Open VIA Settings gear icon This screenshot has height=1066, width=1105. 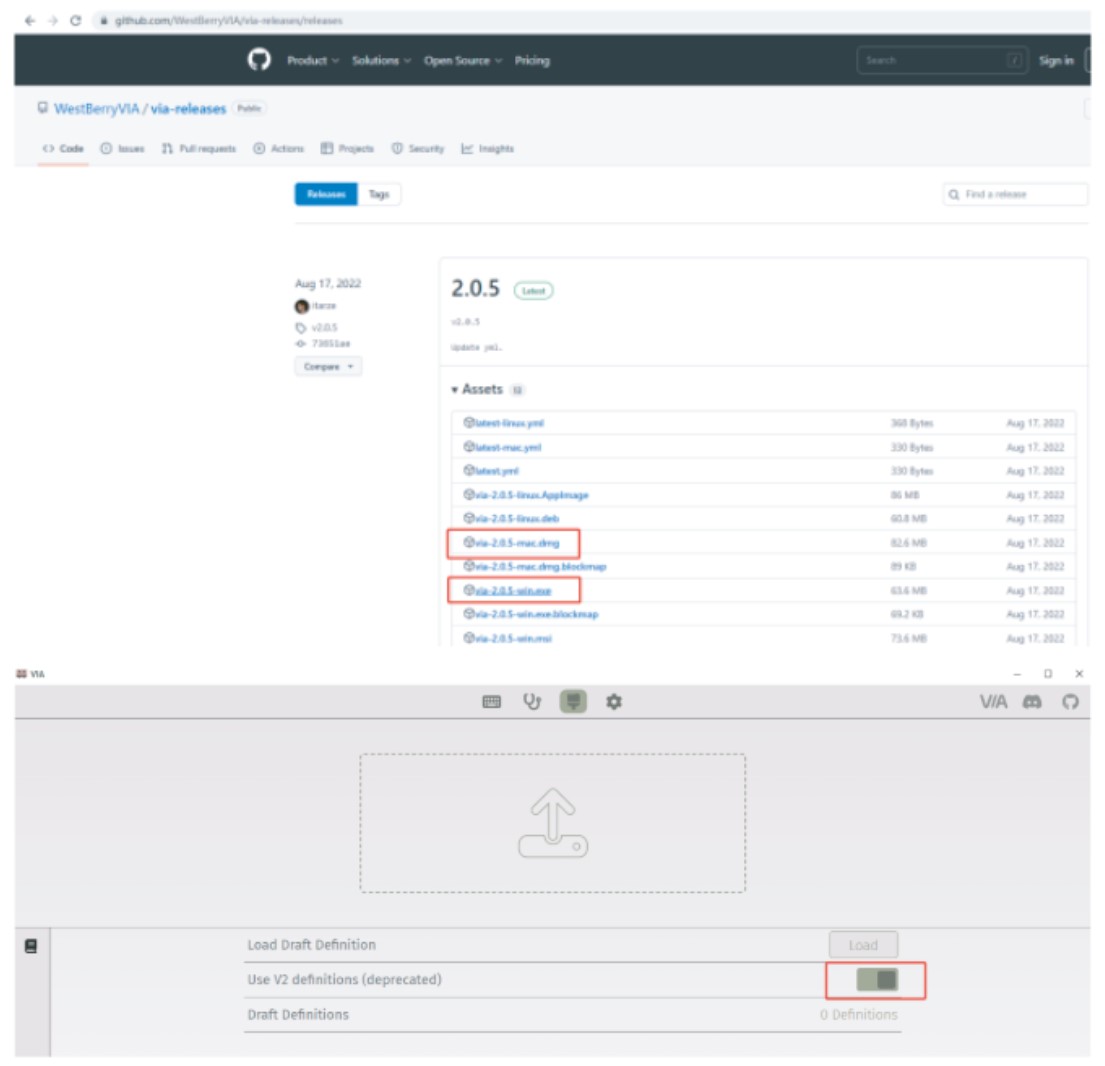click(614, 702)
